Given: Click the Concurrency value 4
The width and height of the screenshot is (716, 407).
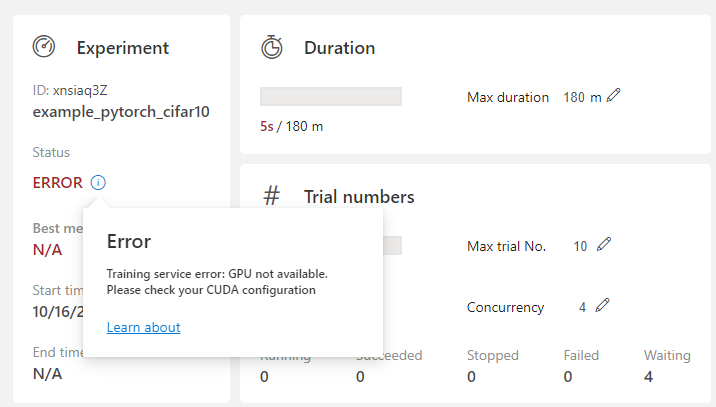Looking at the screenshot, I should click(x=582, y=307).
